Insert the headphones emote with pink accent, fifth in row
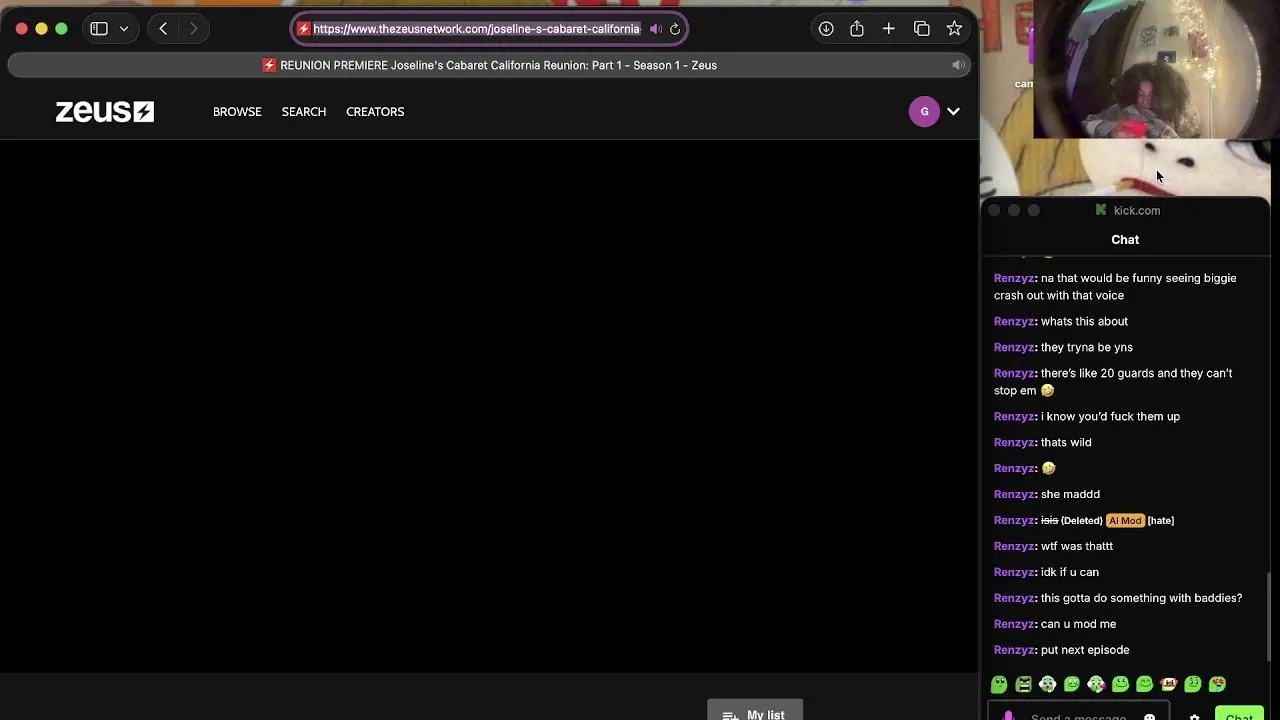1280x720 pixels. [1096, 684]
